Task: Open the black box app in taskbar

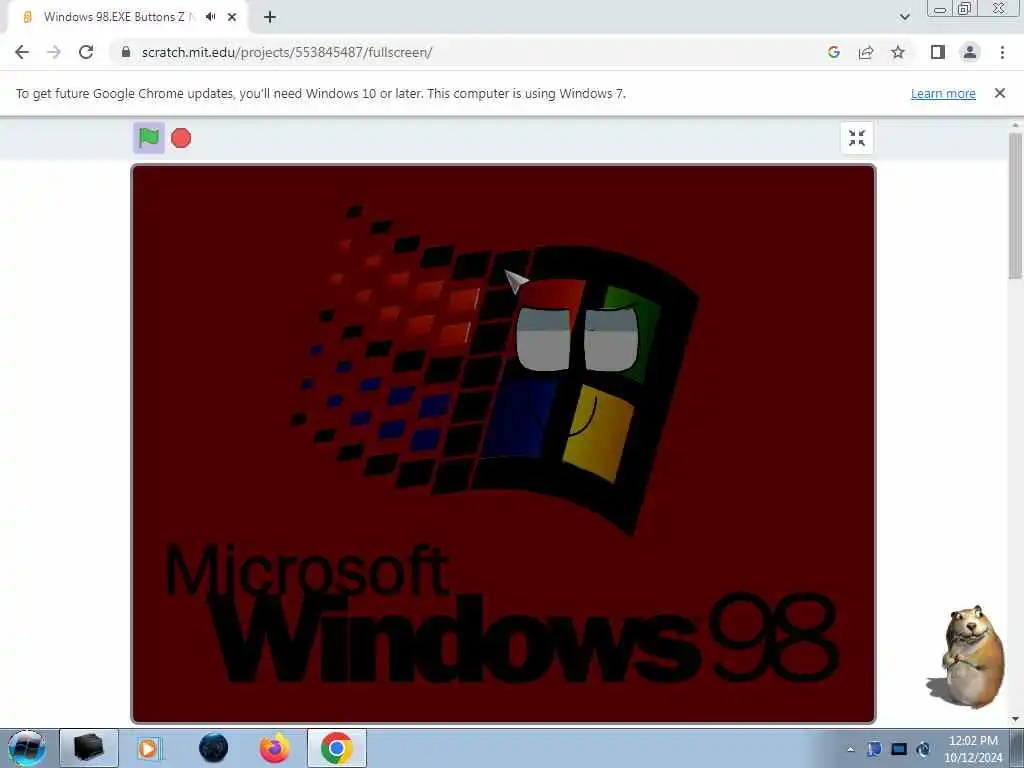Action: coord(89,748)
